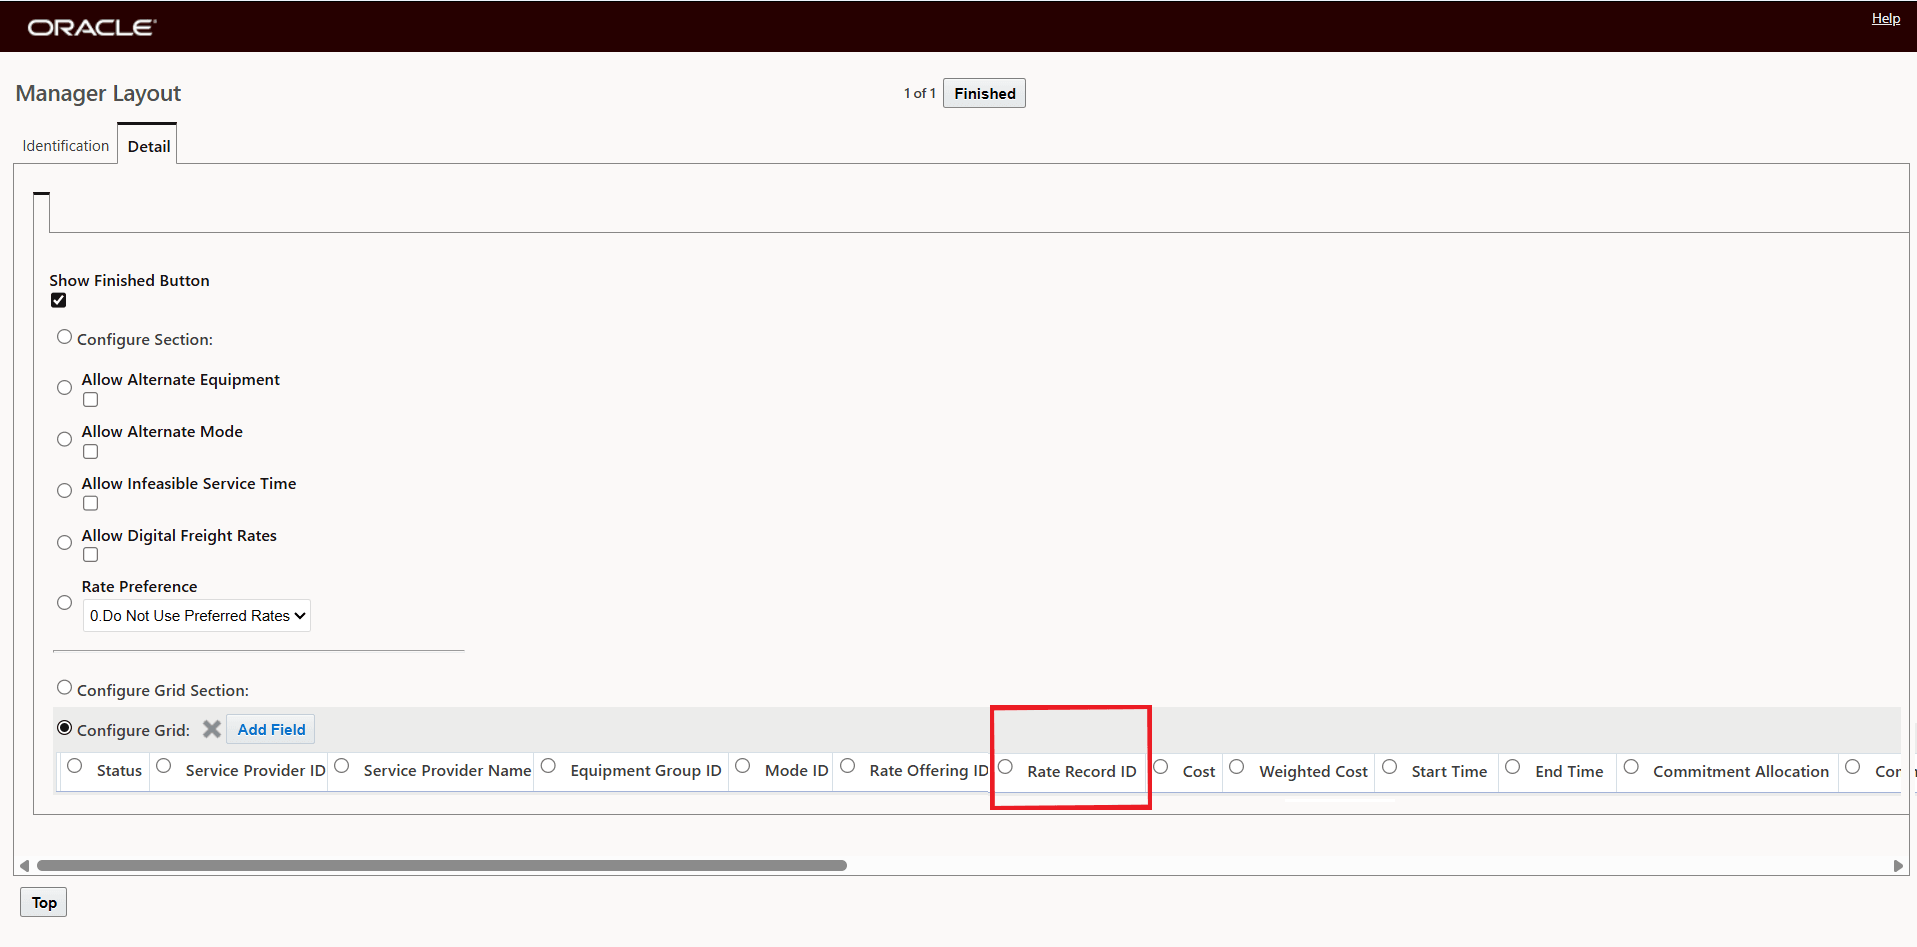Image resolution: width=1917 pixels, height=947 pixels.
Task: Select the radio button next to Rate Preference
Action: (x=65, y=603)
